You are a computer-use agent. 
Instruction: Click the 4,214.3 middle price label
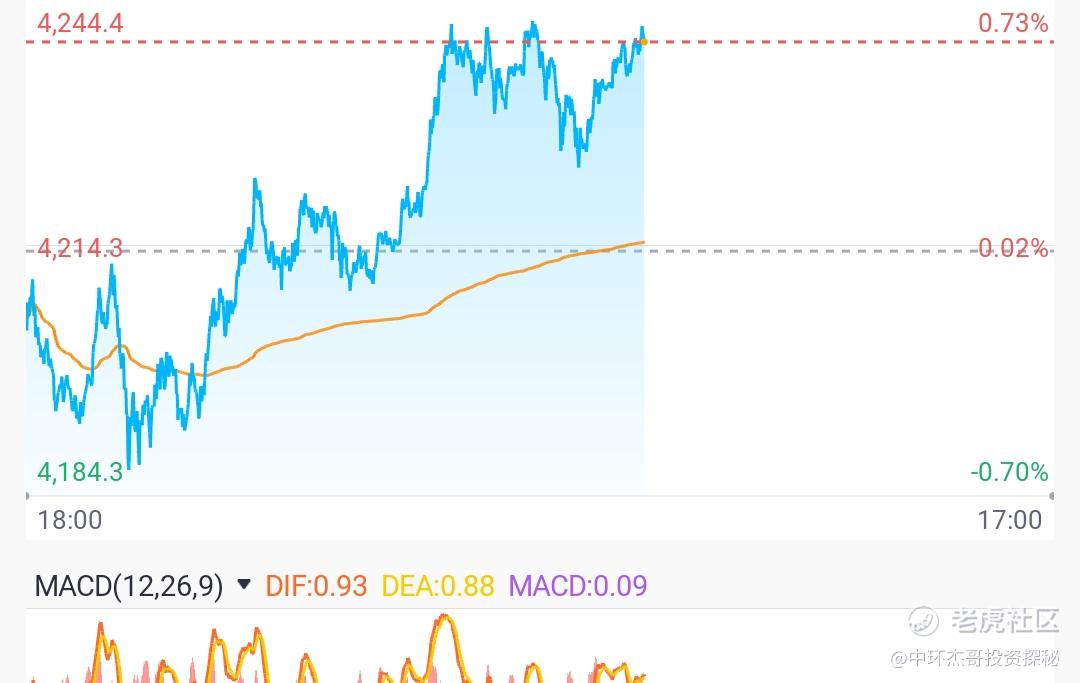pyautogui.click(x=80, y=248)
